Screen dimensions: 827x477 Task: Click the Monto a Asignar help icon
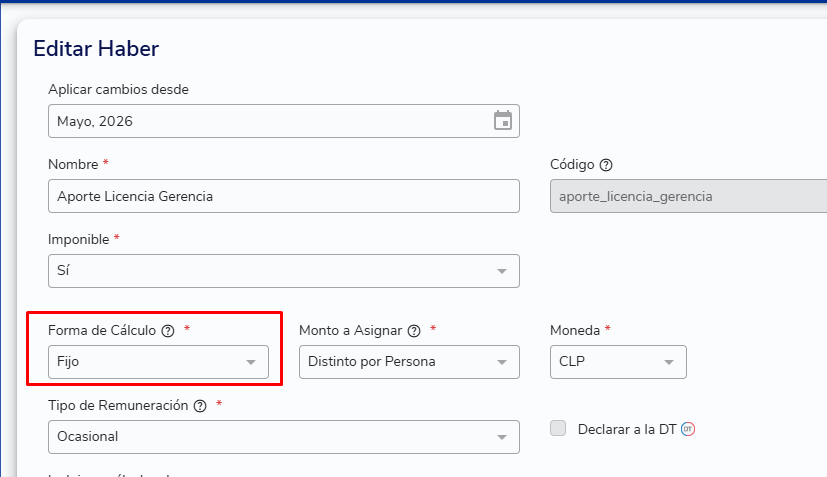pyautogui.click(x=415, y=331)
